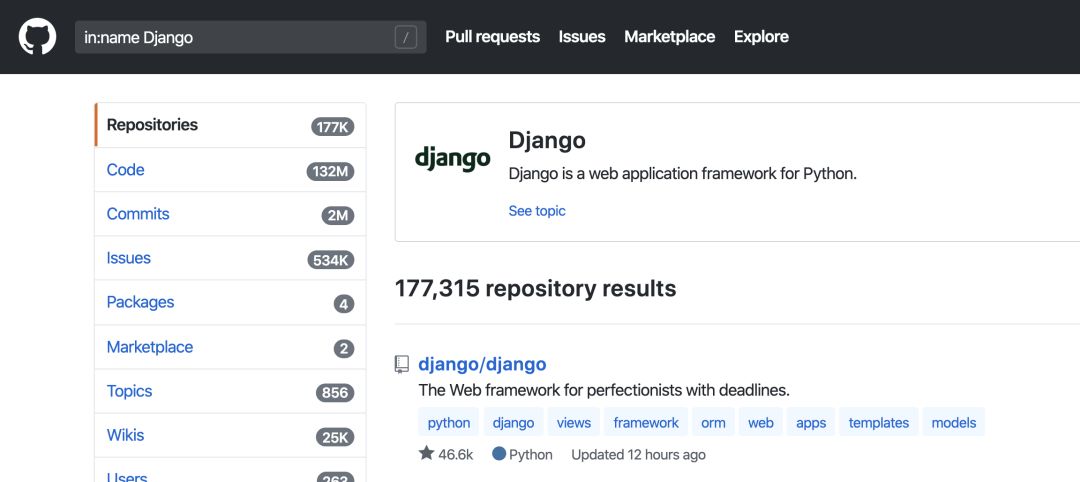The height and width of the screenshot is (482, 1080).
Task: Click the 534K issues count badge
Action: pos(331,260)
